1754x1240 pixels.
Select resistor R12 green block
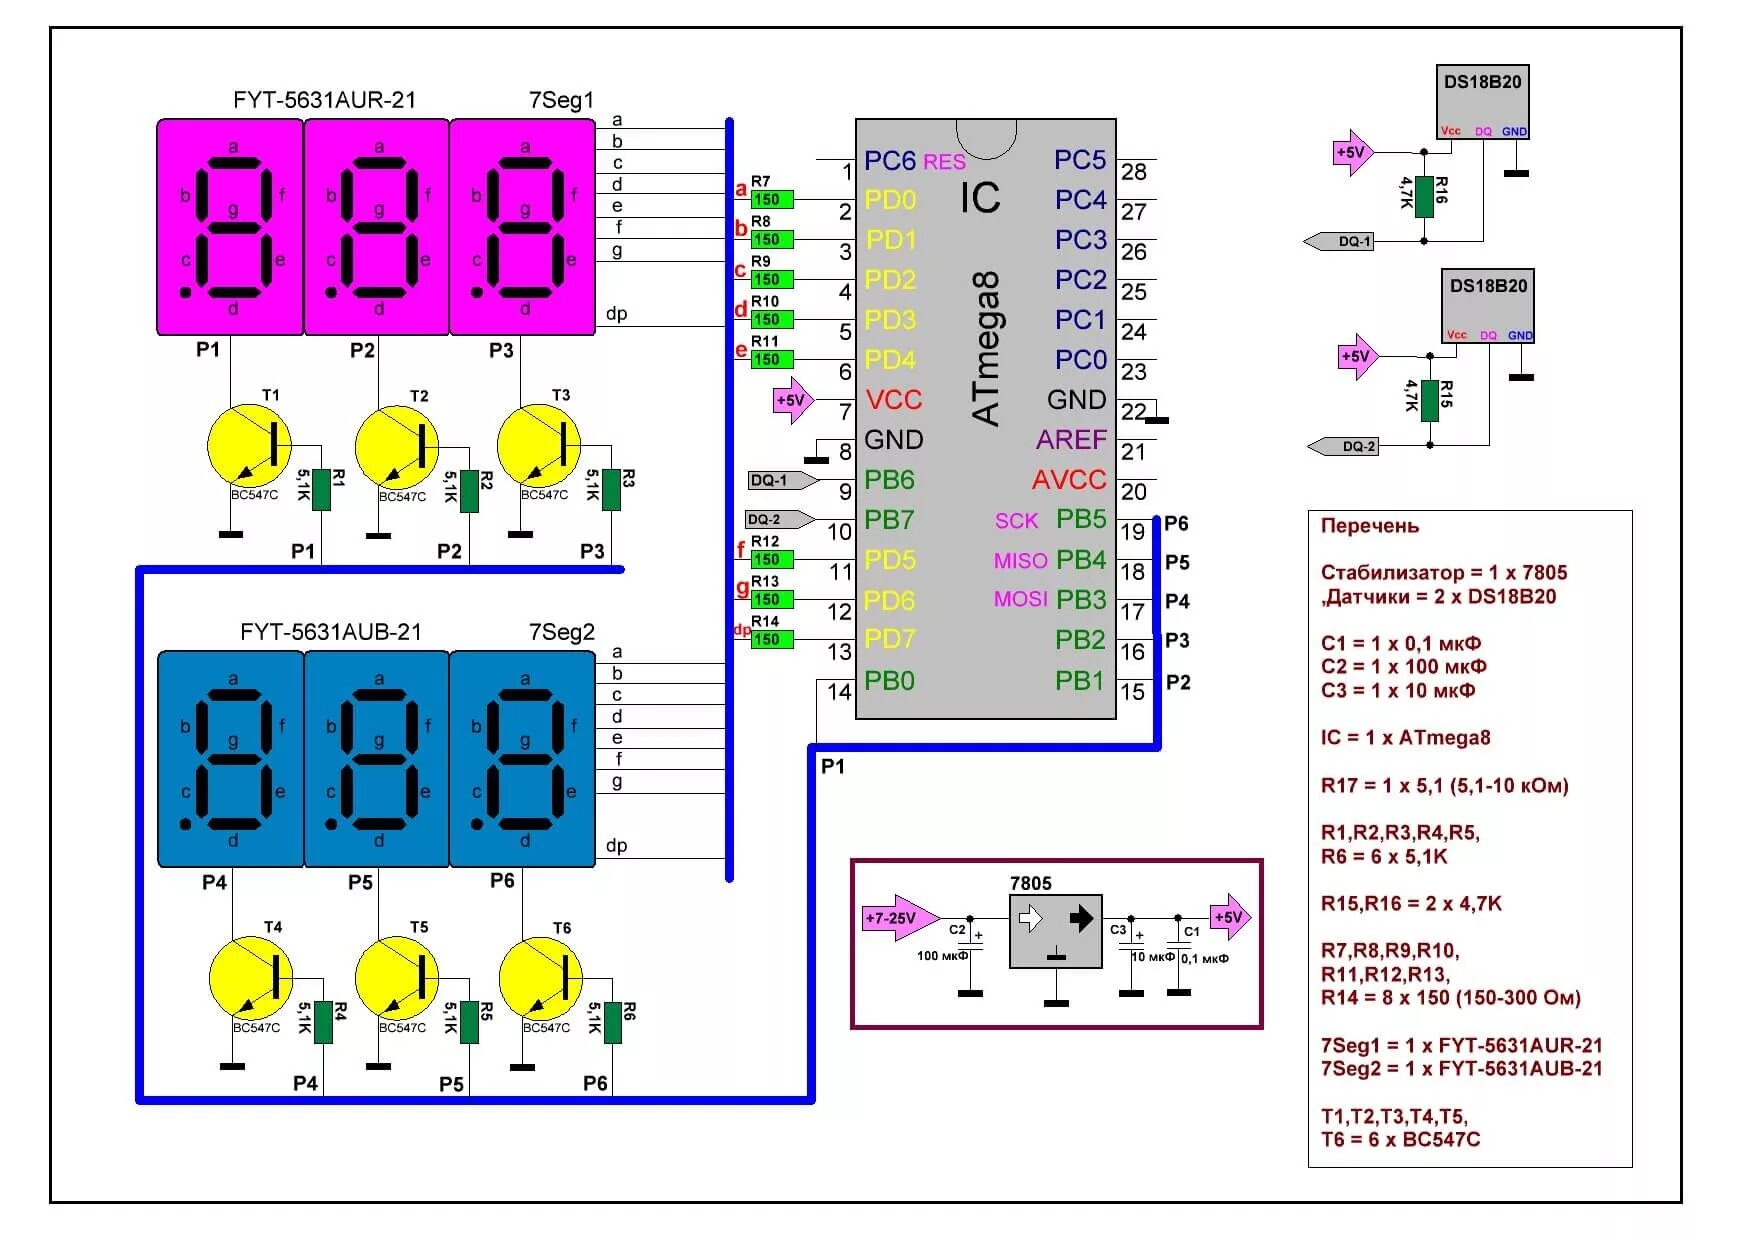[772, 559]
